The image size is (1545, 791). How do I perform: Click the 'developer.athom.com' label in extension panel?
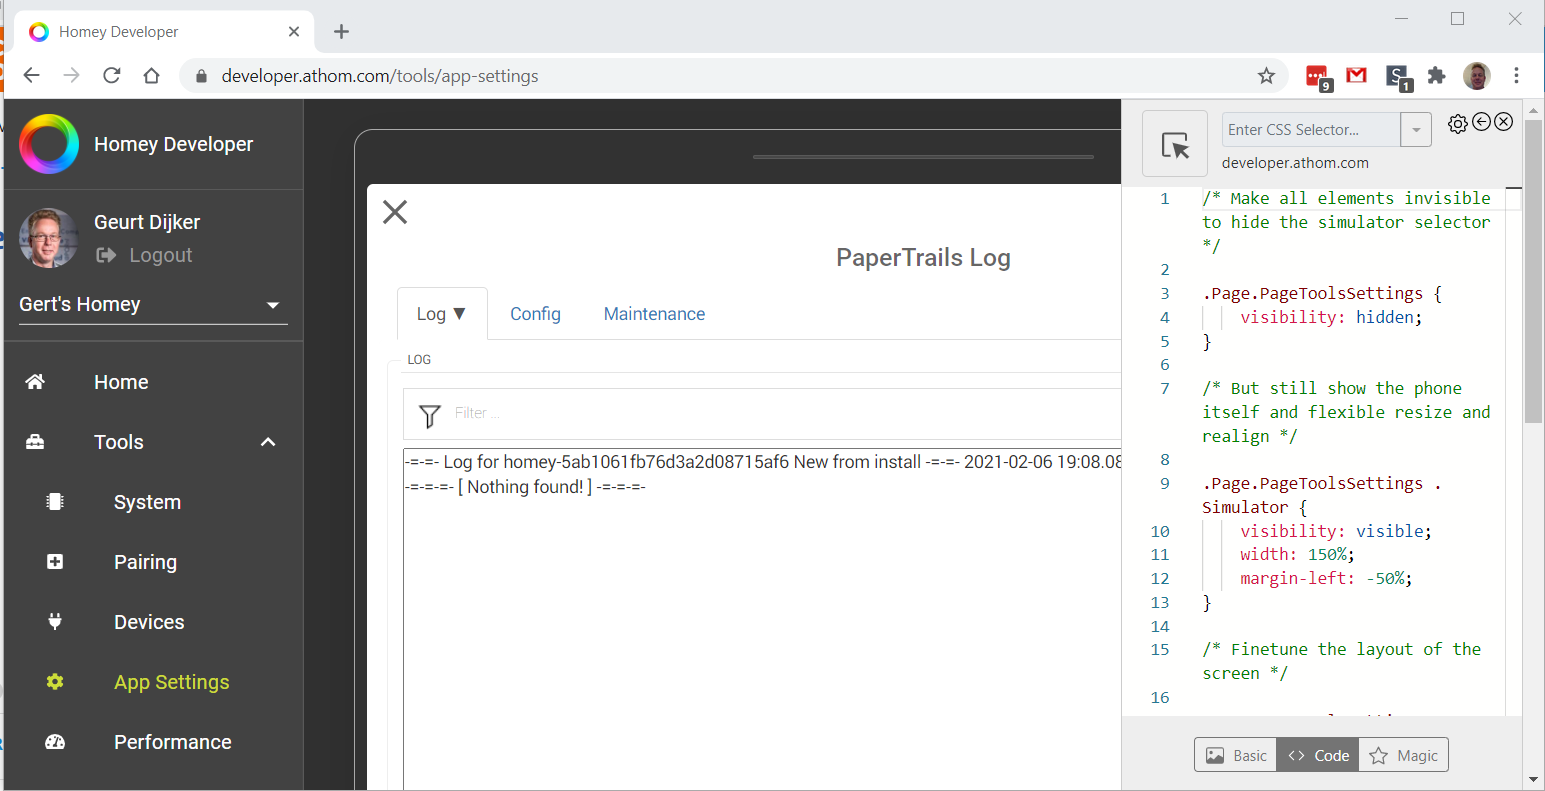click(x=1295, y=163)
